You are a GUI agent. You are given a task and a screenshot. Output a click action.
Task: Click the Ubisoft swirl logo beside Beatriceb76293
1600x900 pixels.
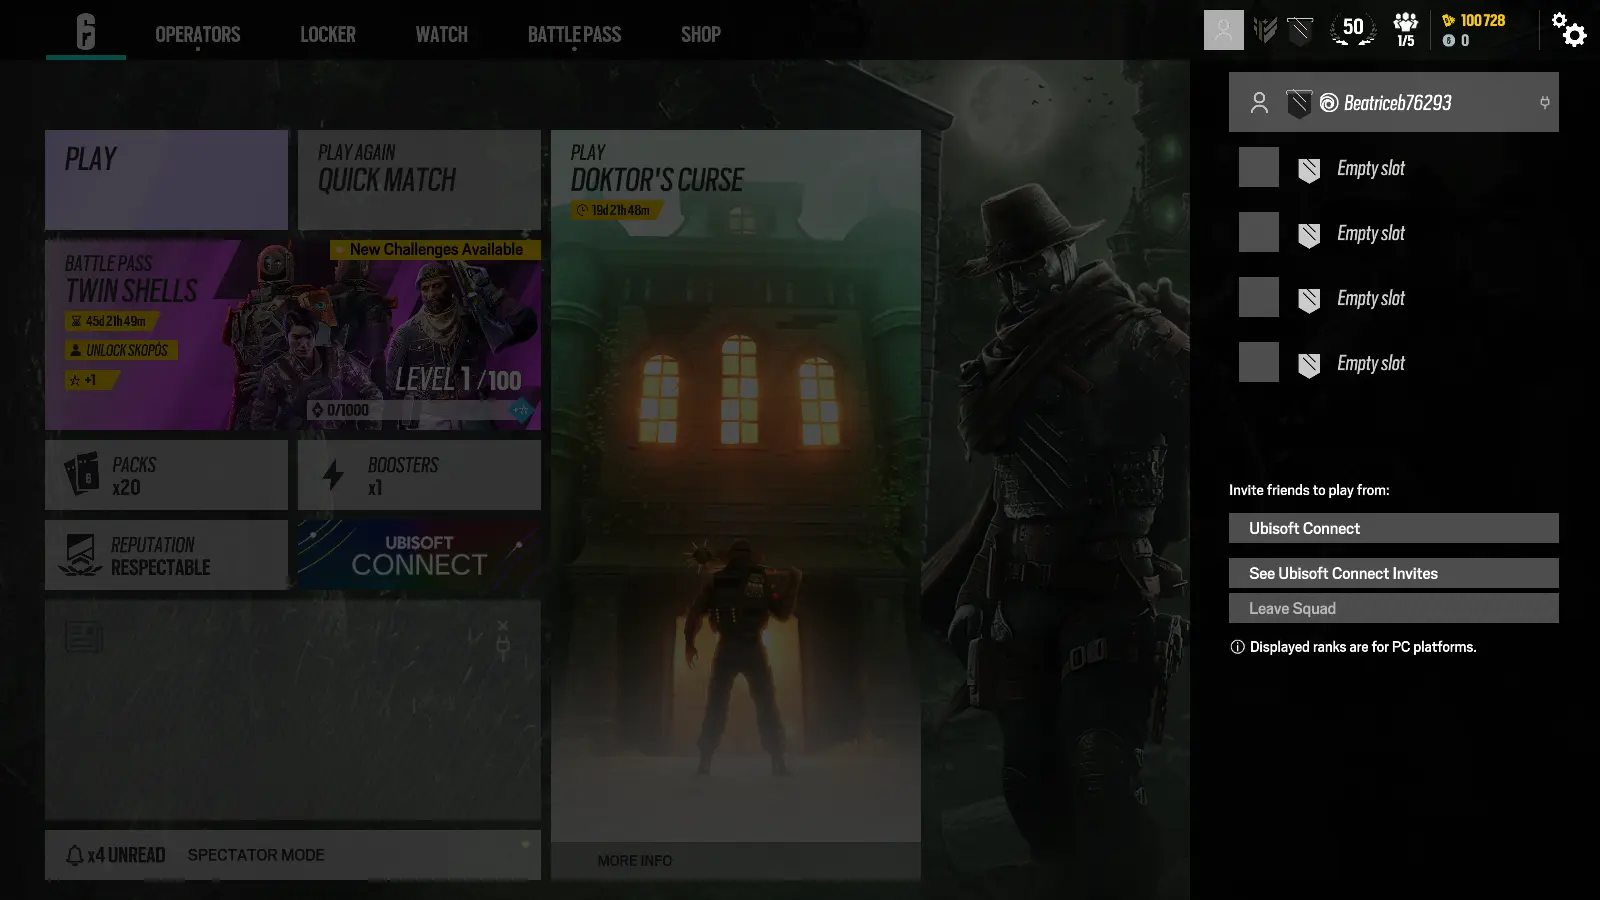(x=1329, y=103)
